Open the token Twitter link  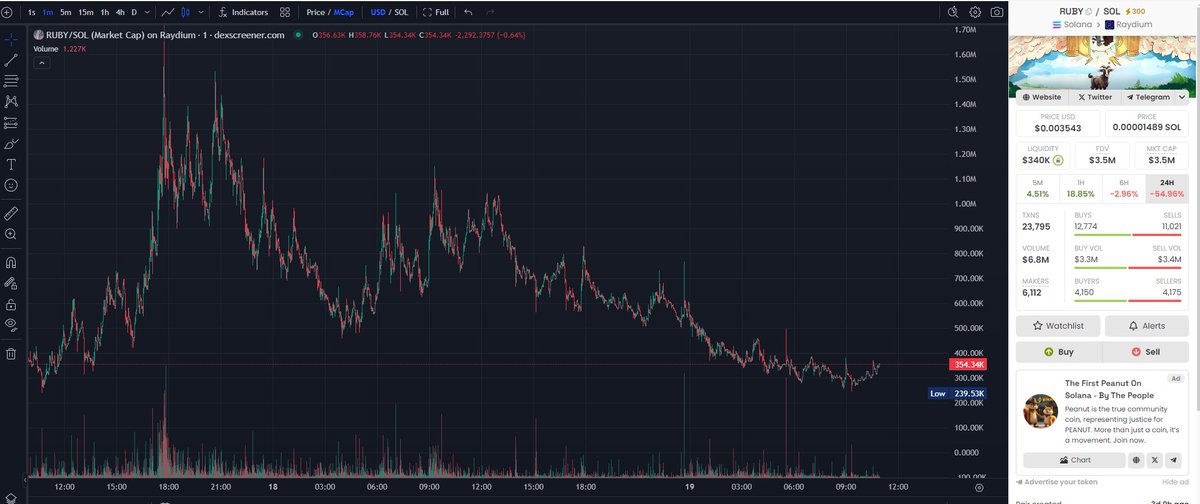tap(1094, 97)
